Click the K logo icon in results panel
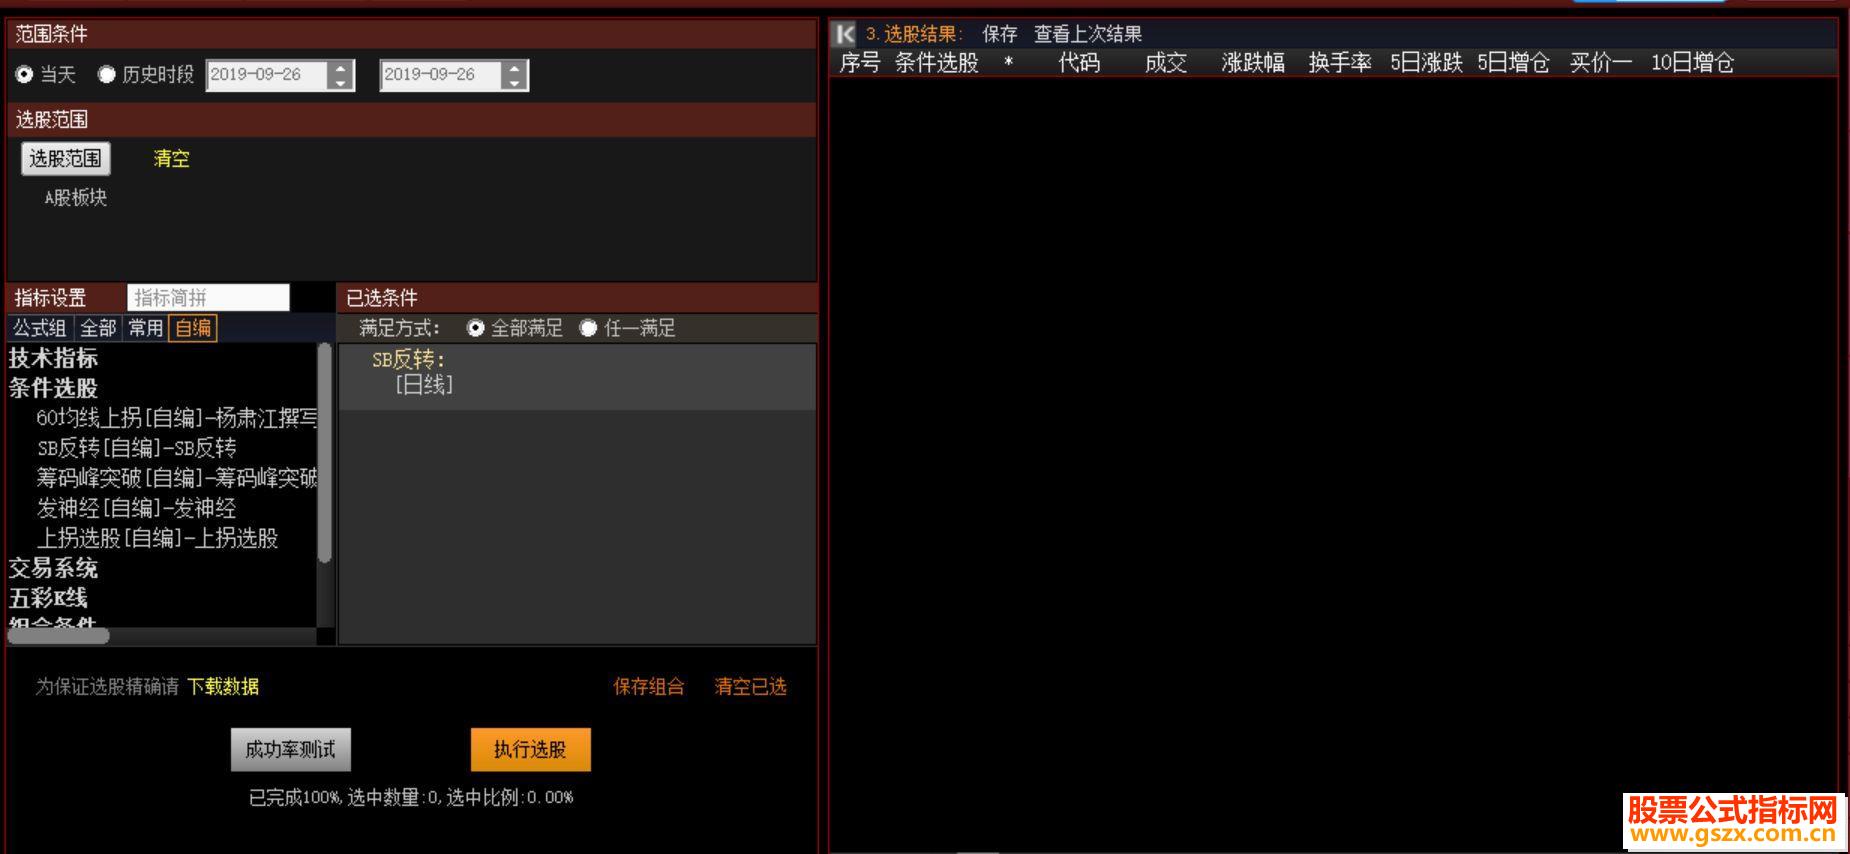This screenshot has height=854, width=1850. (x=845, y=34)
